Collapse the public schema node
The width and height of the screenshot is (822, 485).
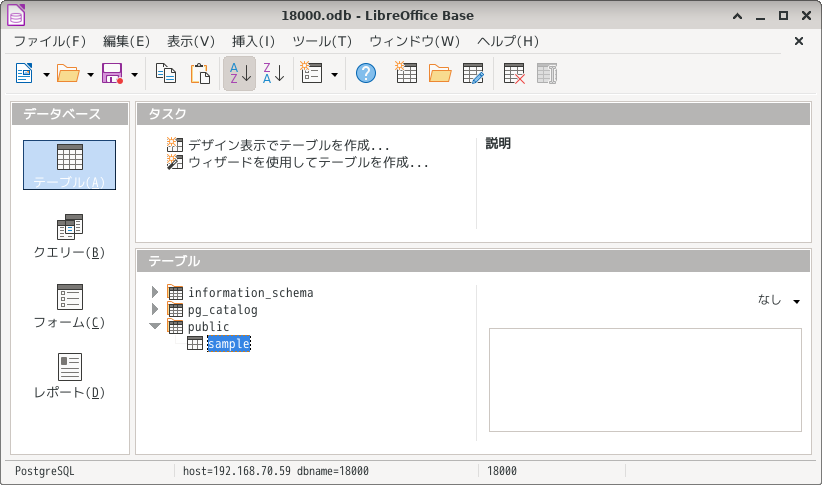[155, 326]
